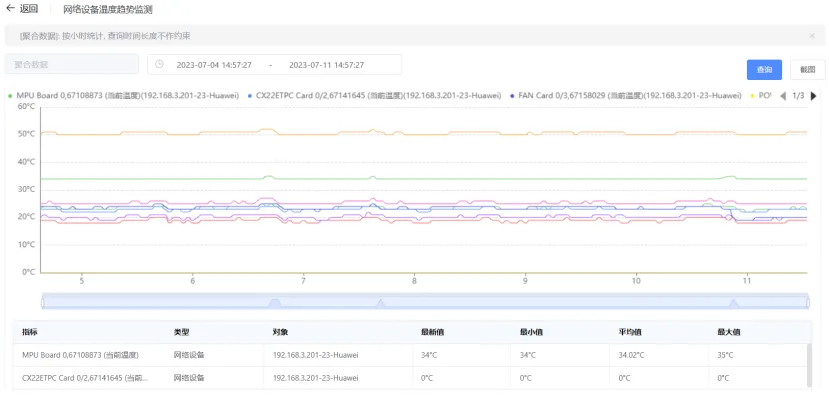The height and width of the screenshot is (401, 829).
Task: Go to previous legend page arrow
Action: pos(782,96)
